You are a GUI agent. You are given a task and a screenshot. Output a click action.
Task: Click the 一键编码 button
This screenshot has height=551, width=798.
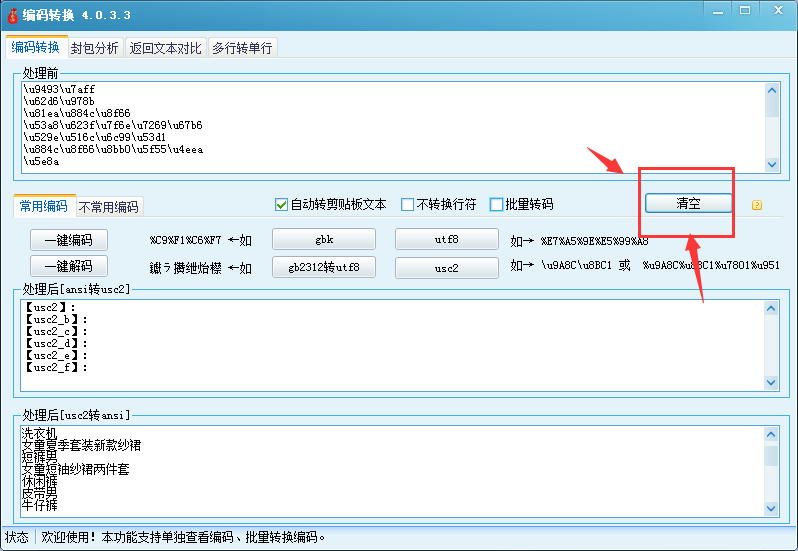(67, 240)
